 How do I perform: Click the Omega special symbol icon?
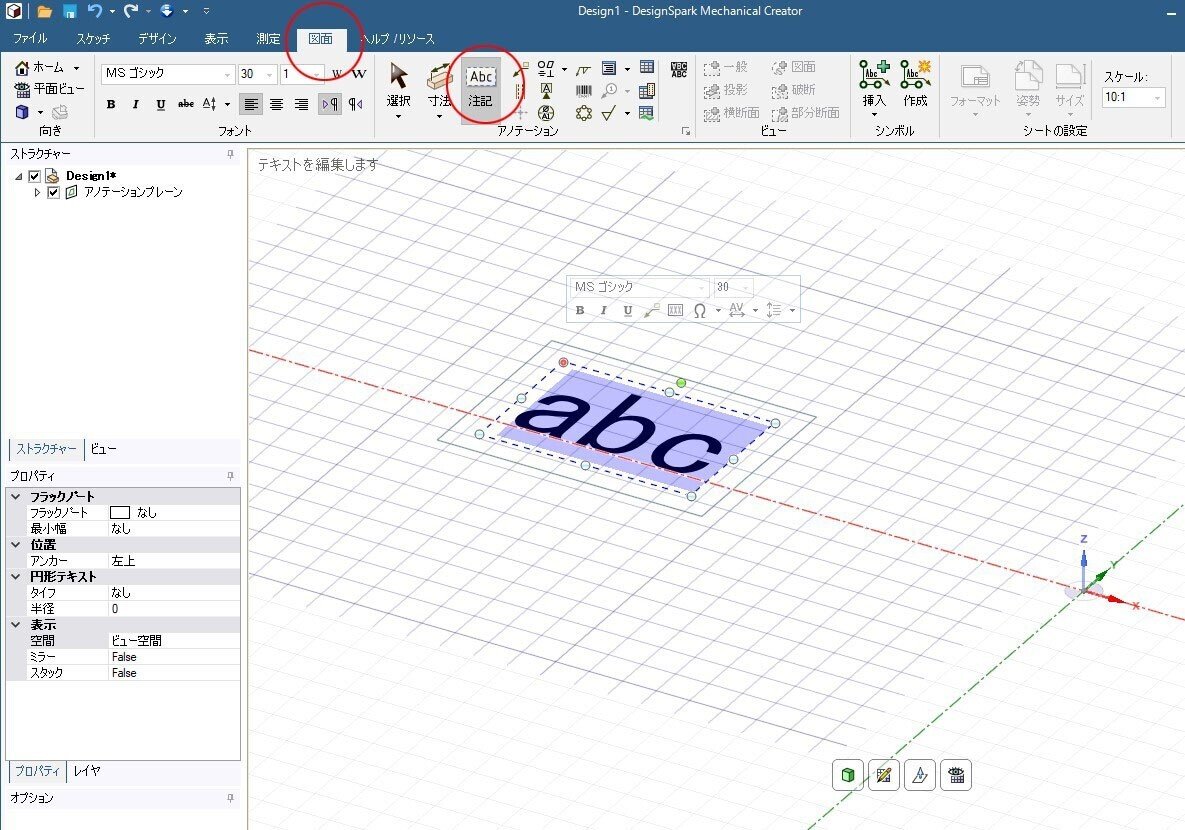point(700,310)
